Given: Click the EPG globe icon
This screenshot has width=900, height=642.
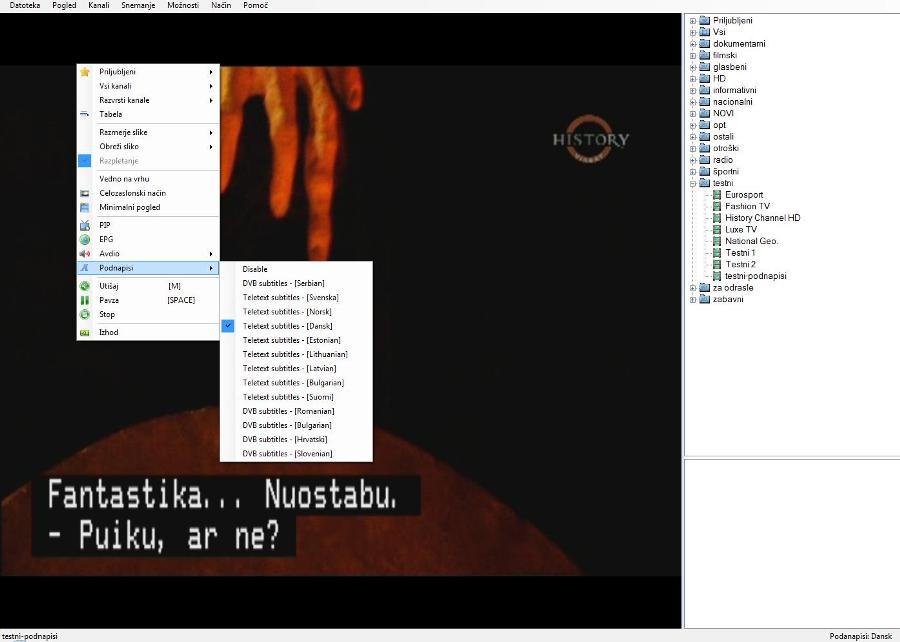Looking at the screenshot, I should pyautogui.click(x=85, y=239).
